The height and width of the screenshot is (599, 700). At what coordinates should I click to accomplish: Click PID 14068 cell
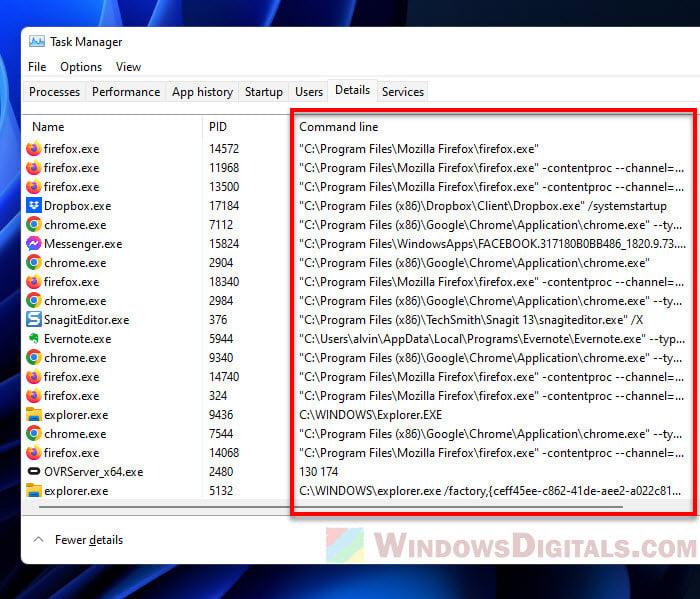click(224, 453)
